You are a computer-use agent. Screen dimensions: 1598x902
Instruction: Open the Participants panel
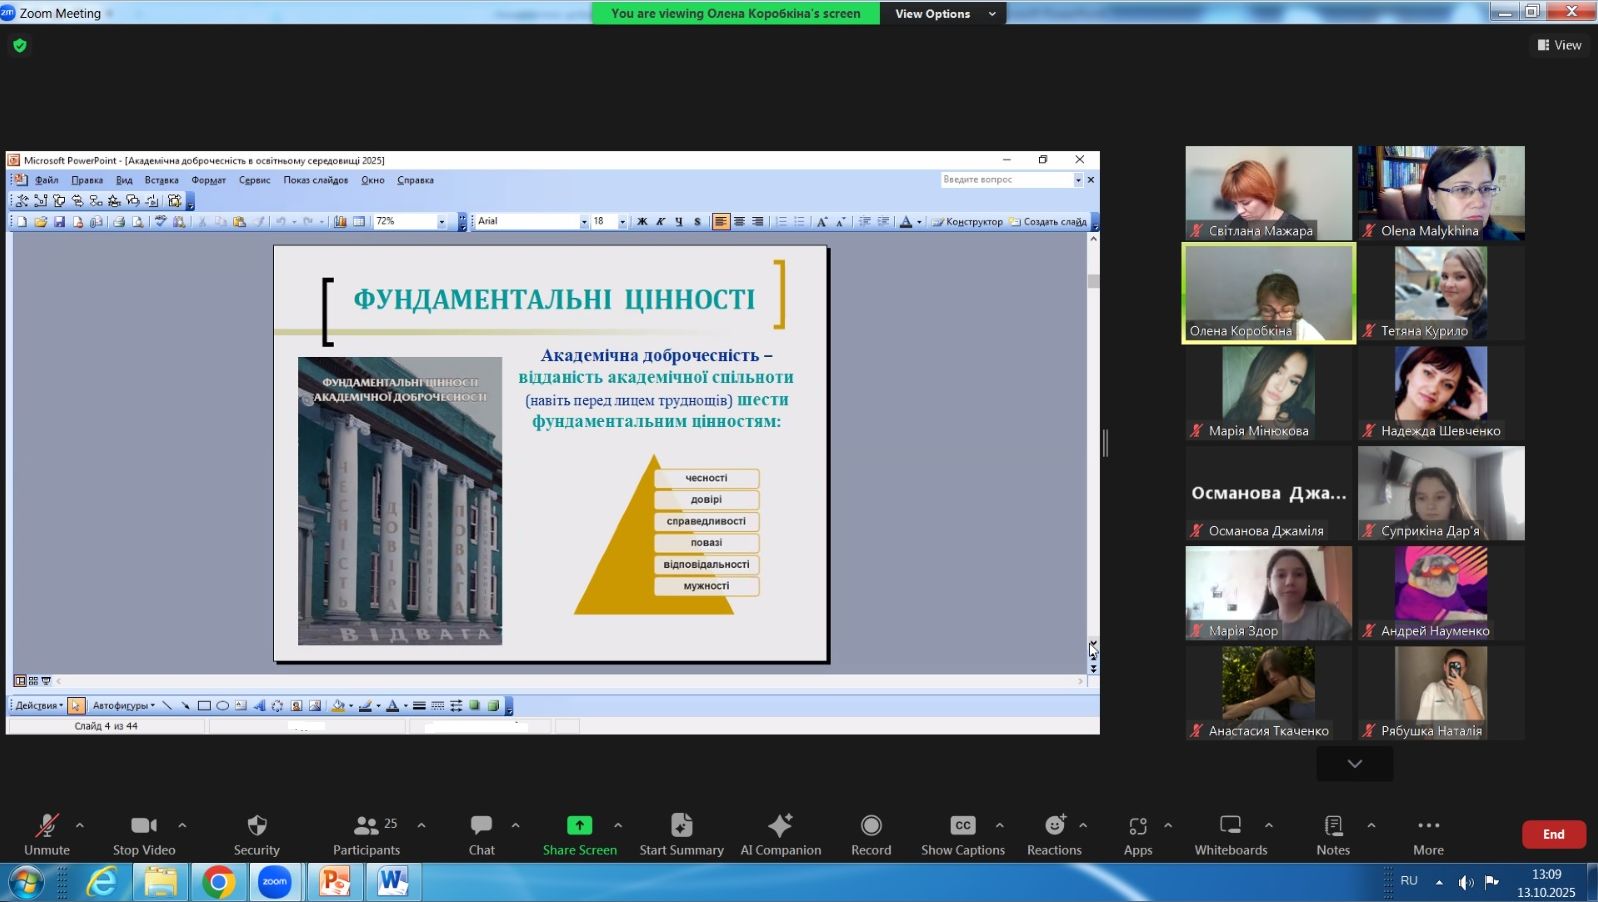click(x=366, y=832)
